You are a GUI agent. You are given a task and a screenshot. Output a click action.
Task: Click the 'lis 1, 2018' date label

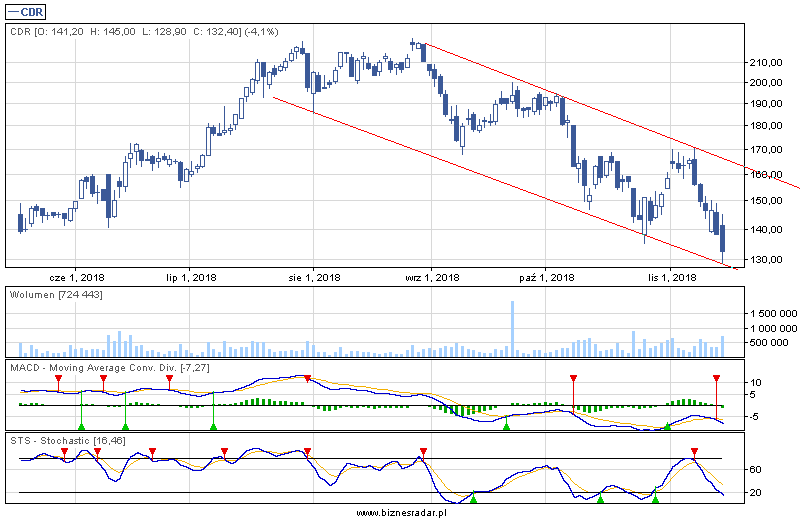pyautogui.click(x=669, y=277)
